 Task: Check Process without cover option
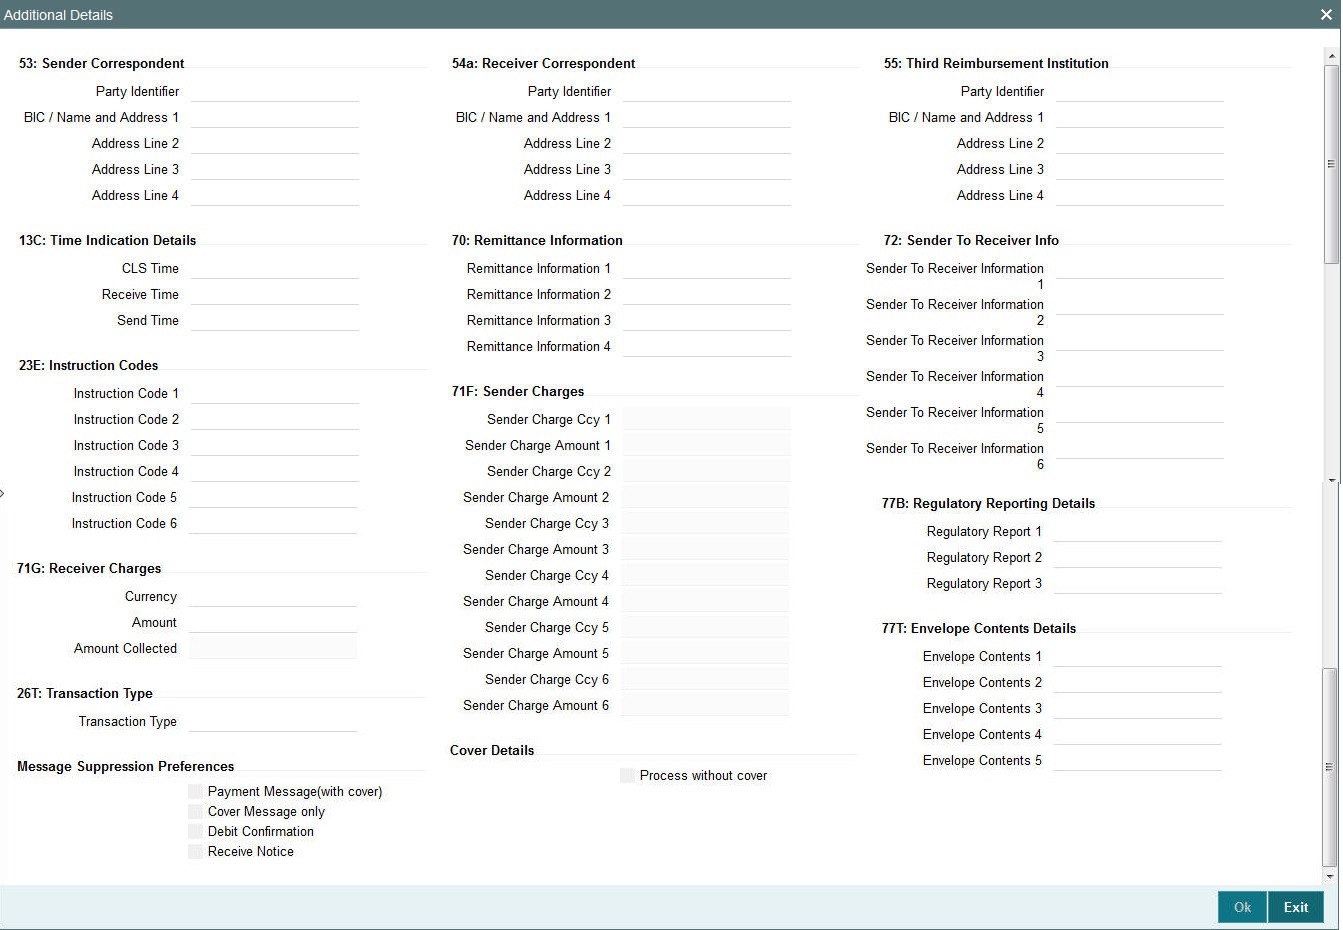(x=628, y=775)
